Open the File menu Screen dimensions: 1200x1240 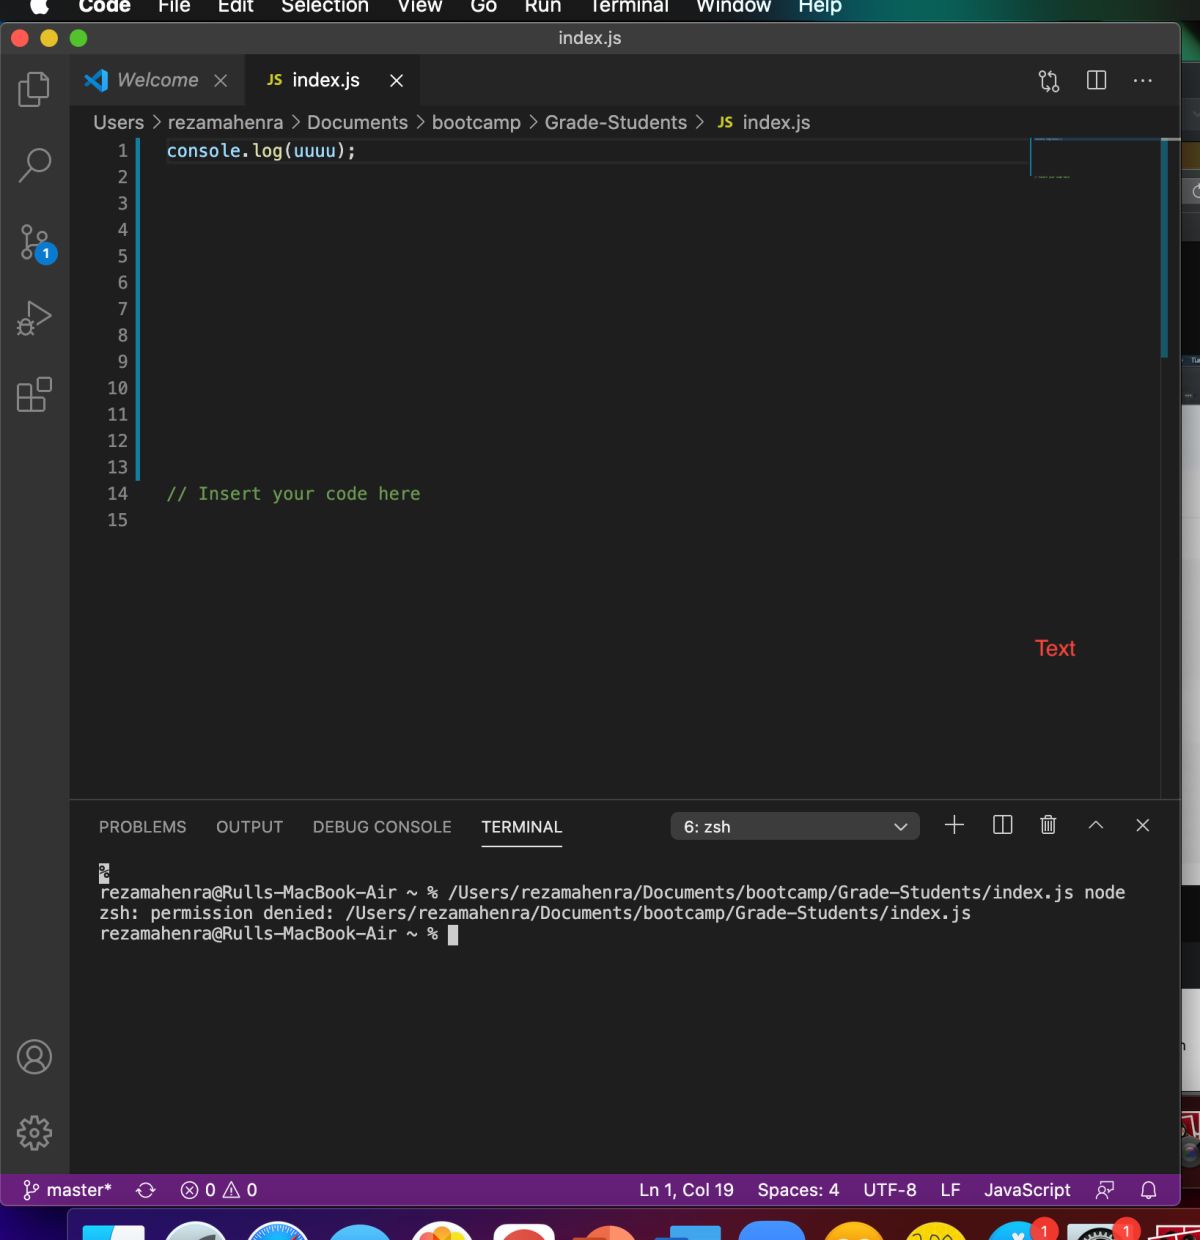click(174, 6)
